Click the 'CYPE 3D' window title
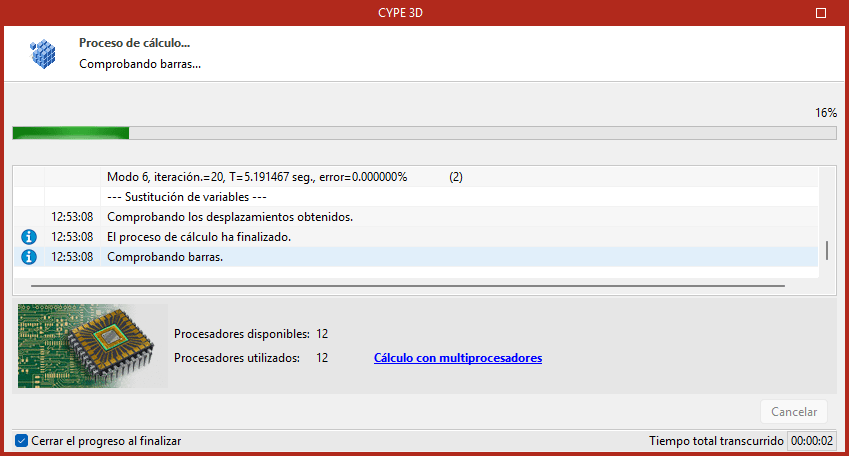849x456 pixels. (400, 13)
